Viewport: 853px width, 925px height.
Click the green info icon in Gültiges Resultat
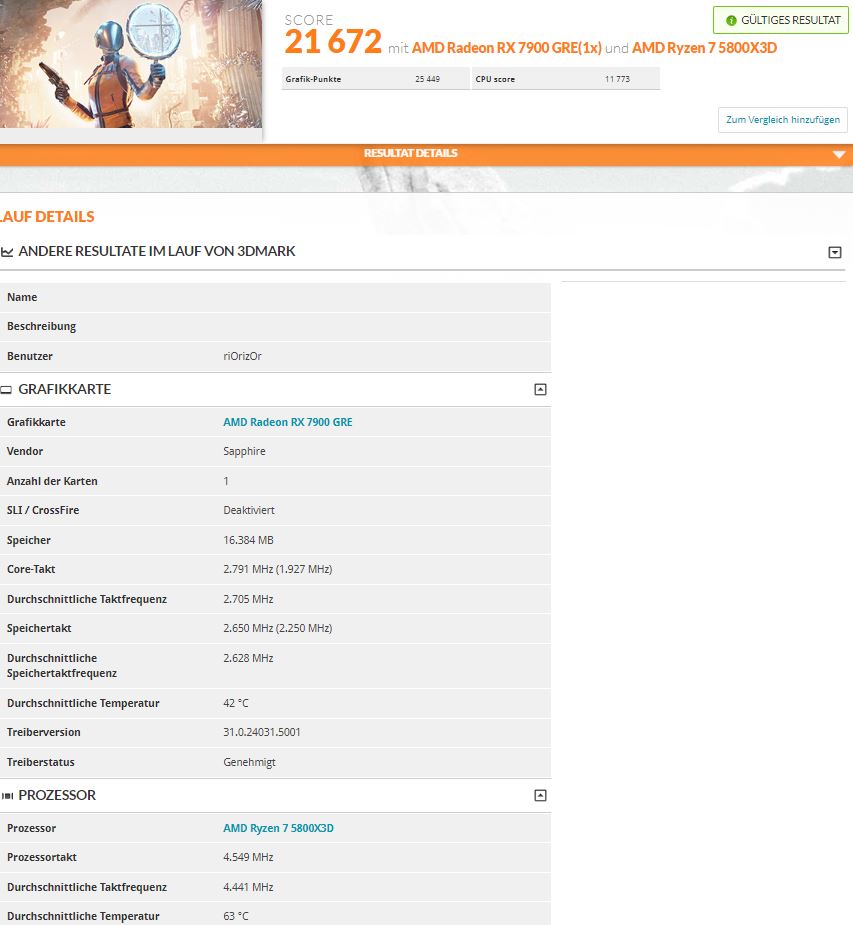click(731, 21)
